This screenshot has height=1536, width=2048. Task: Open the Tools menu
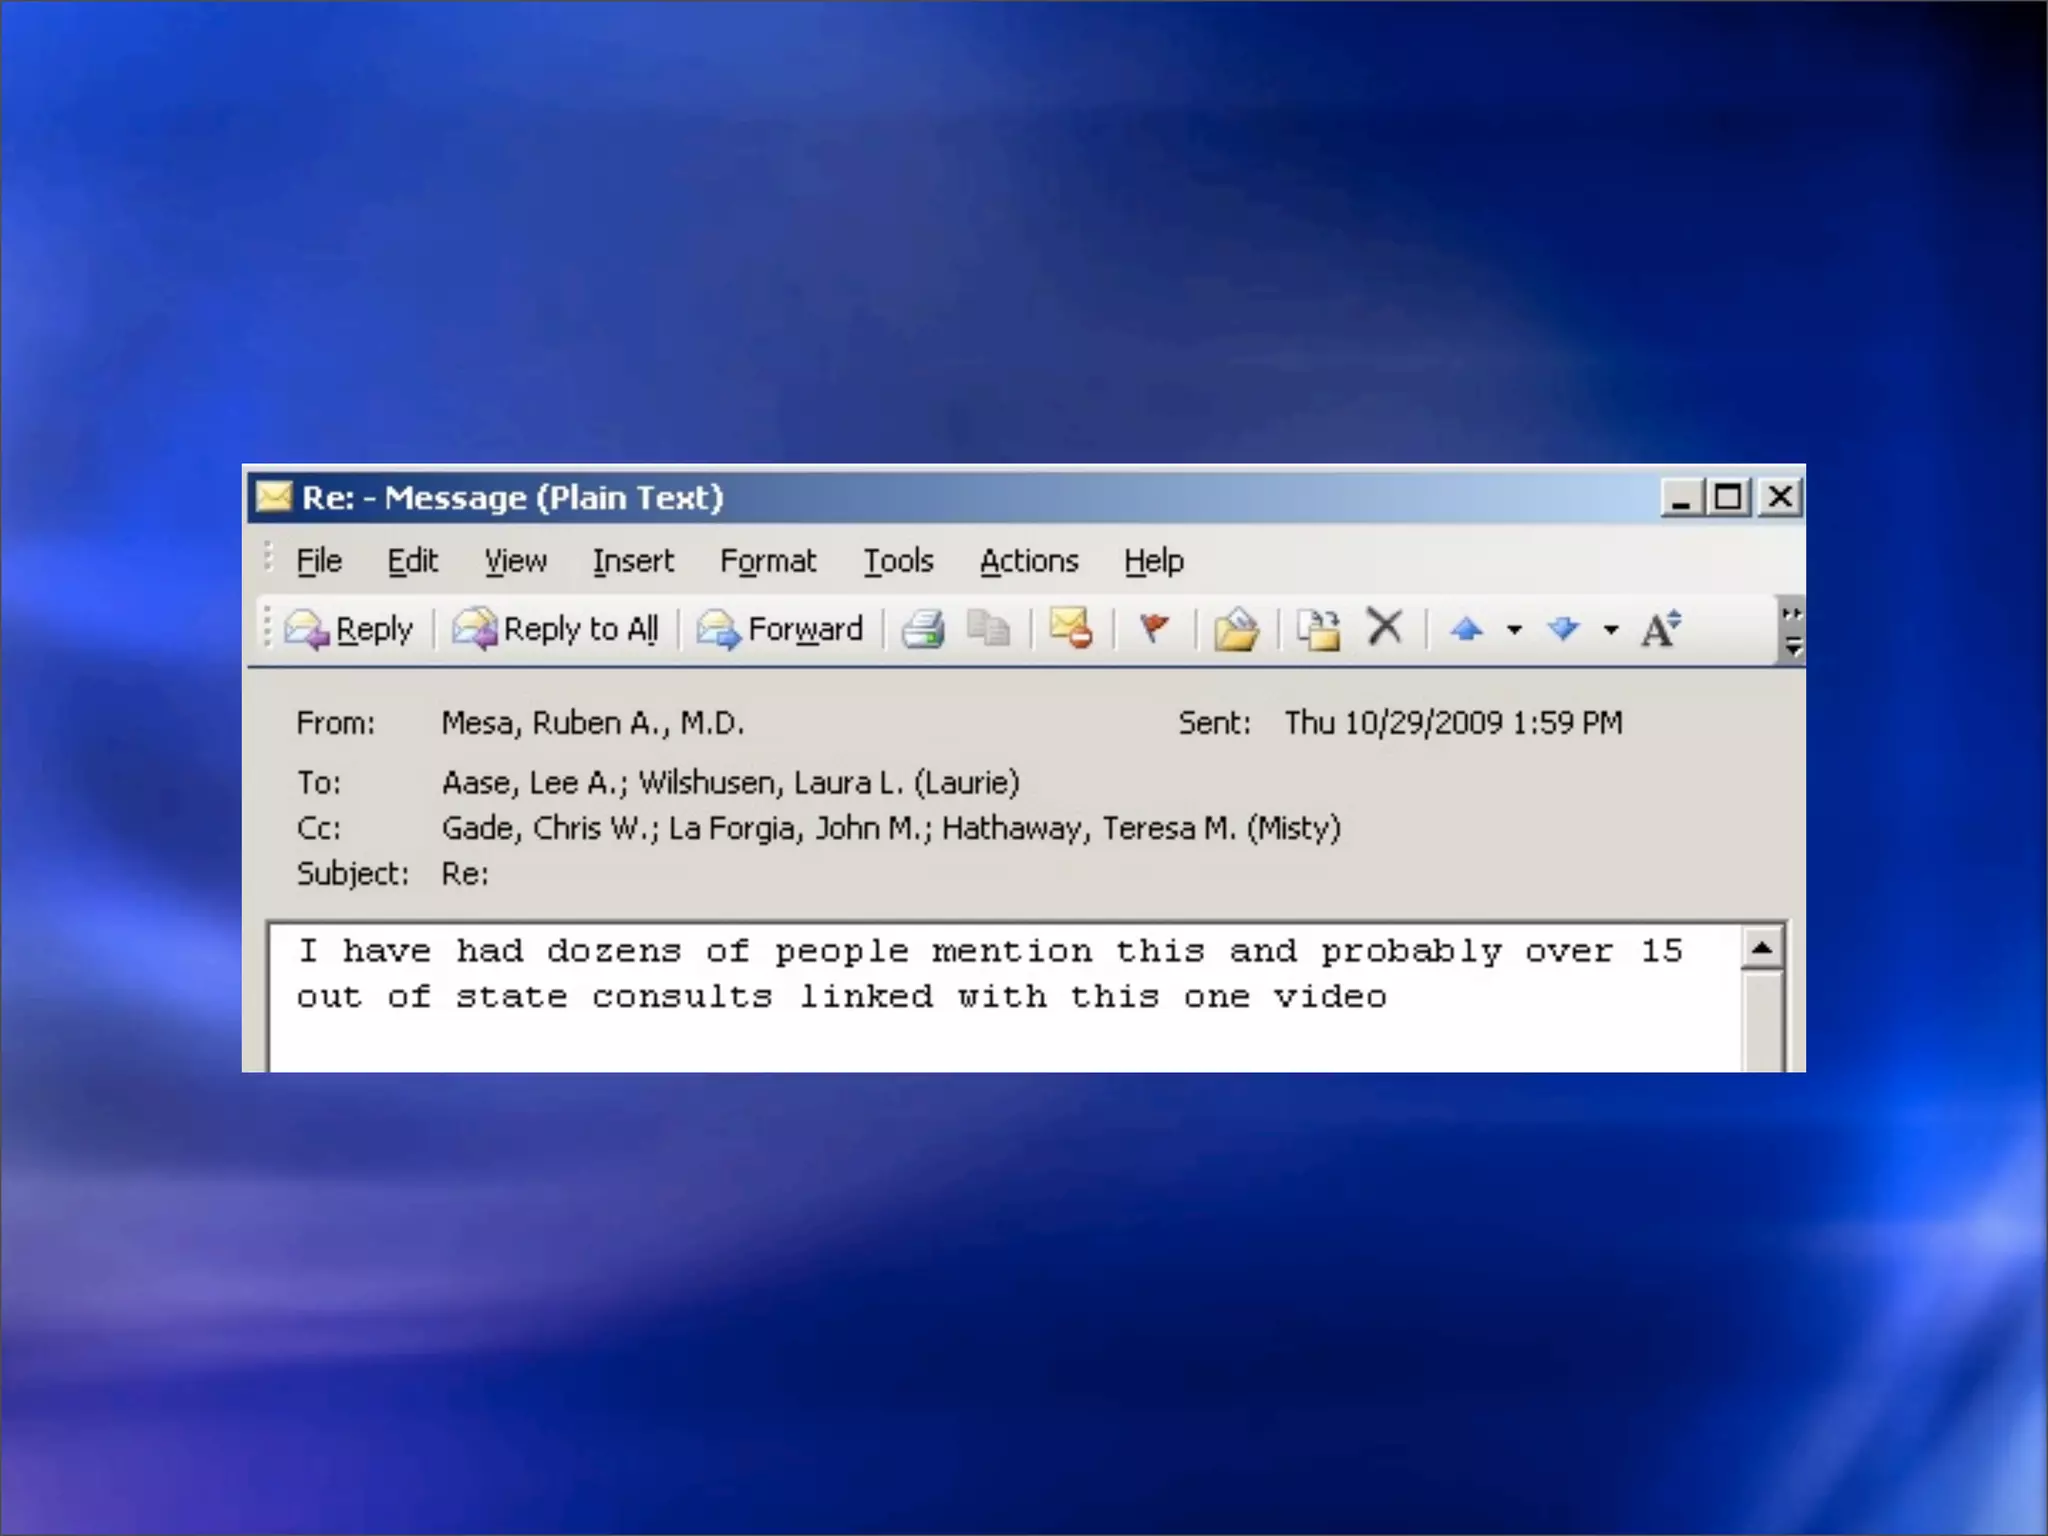898,561
